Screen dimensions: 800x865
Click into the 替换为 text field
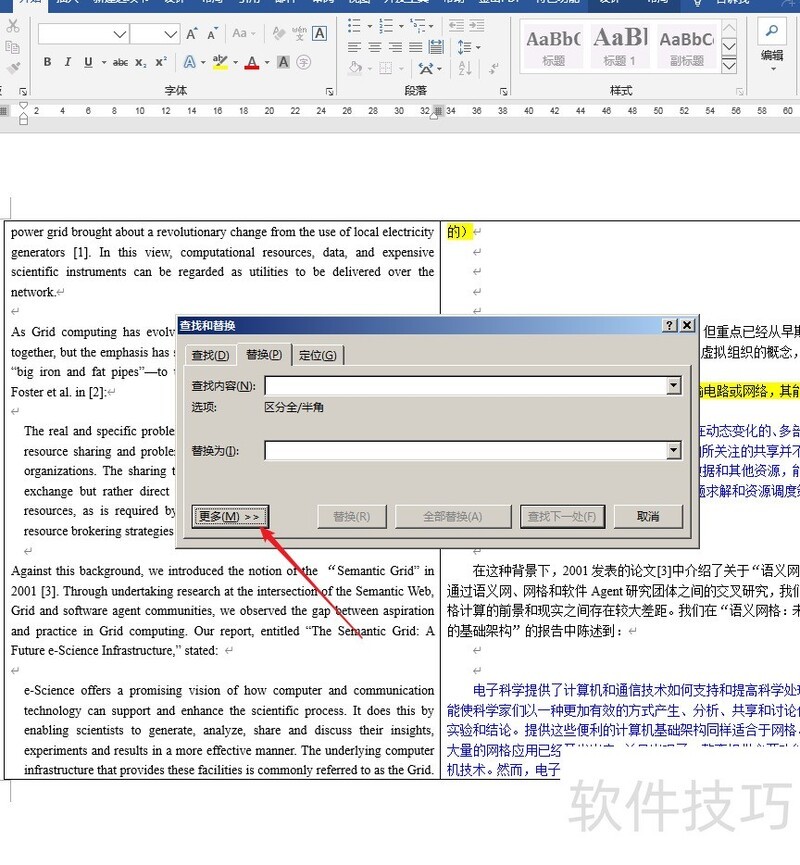[465, 451]
